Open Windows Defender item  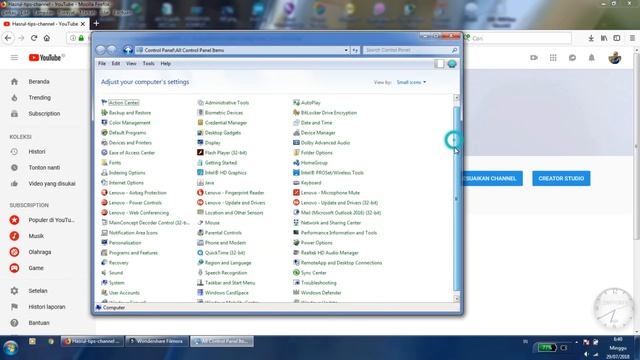coord(317,293)
